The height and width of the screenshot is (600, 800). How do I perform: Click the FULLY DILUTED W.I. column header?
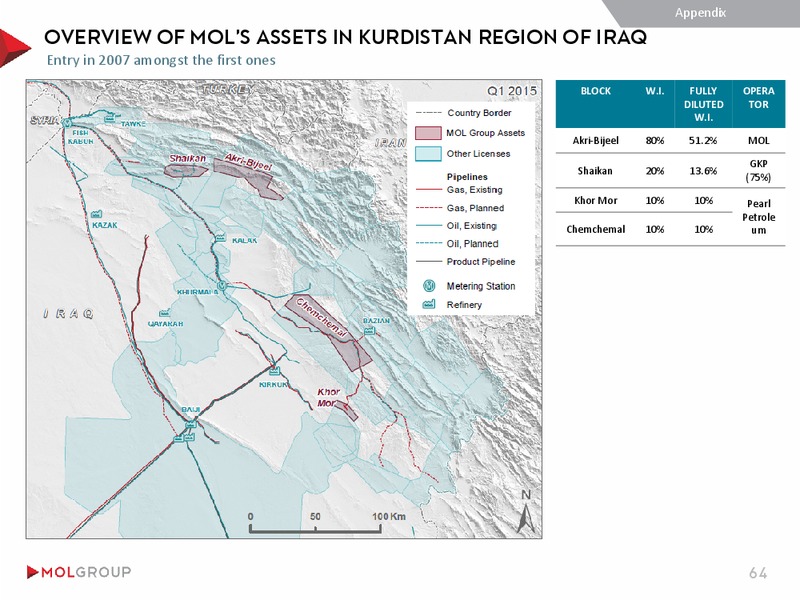point(704,104)
